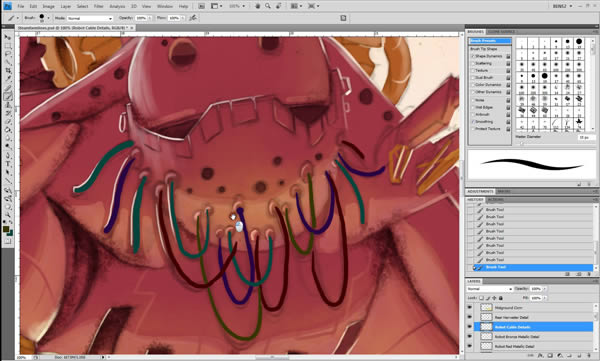Select the Robot Bronze Metallic Detail layer

[x=517, y=336]
